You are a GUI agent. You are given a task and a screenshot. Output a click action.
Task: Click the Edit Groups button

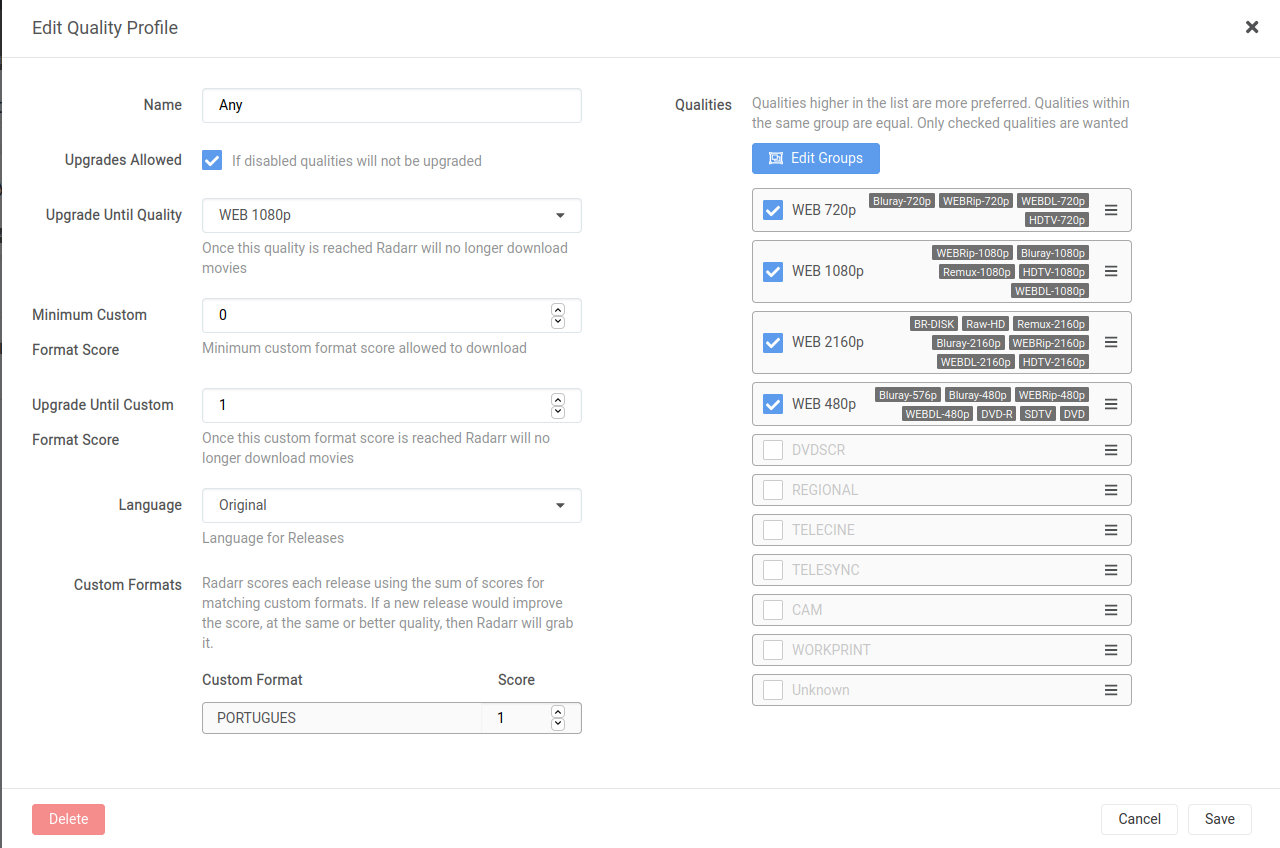point(815,158)
